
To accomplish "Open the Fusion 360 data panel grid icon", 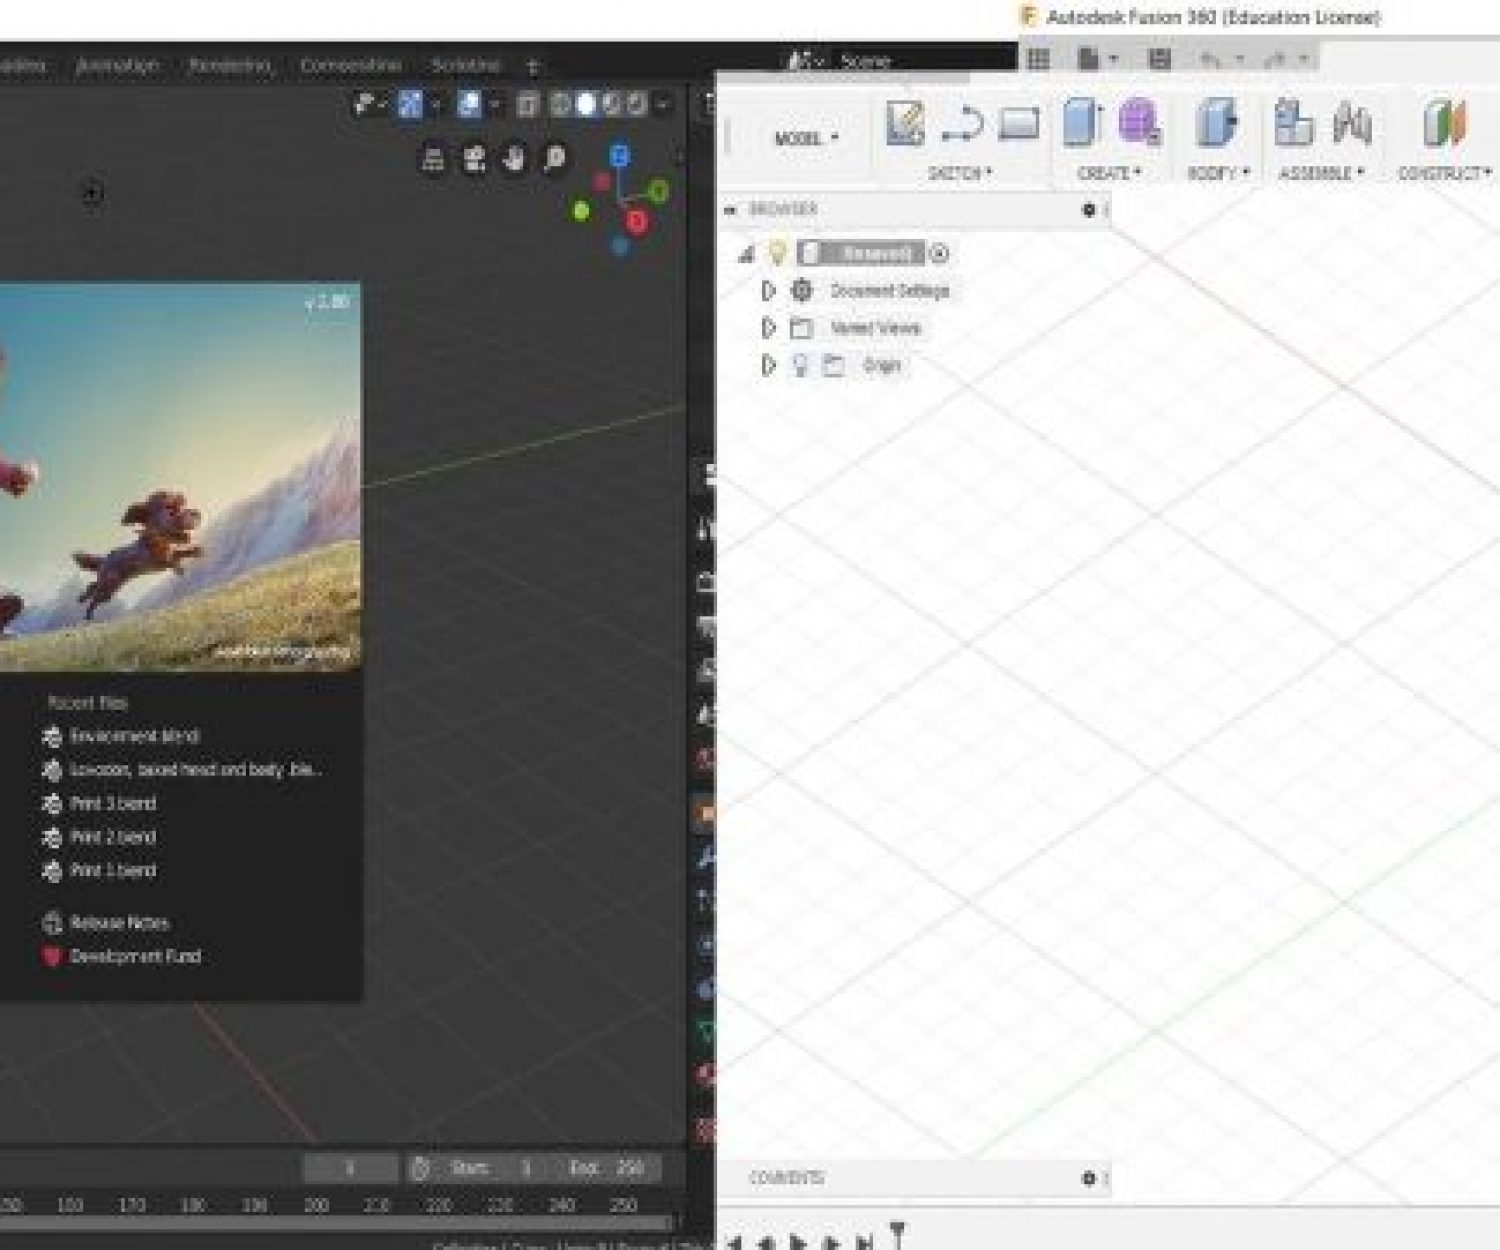I will coord(1039,60).
